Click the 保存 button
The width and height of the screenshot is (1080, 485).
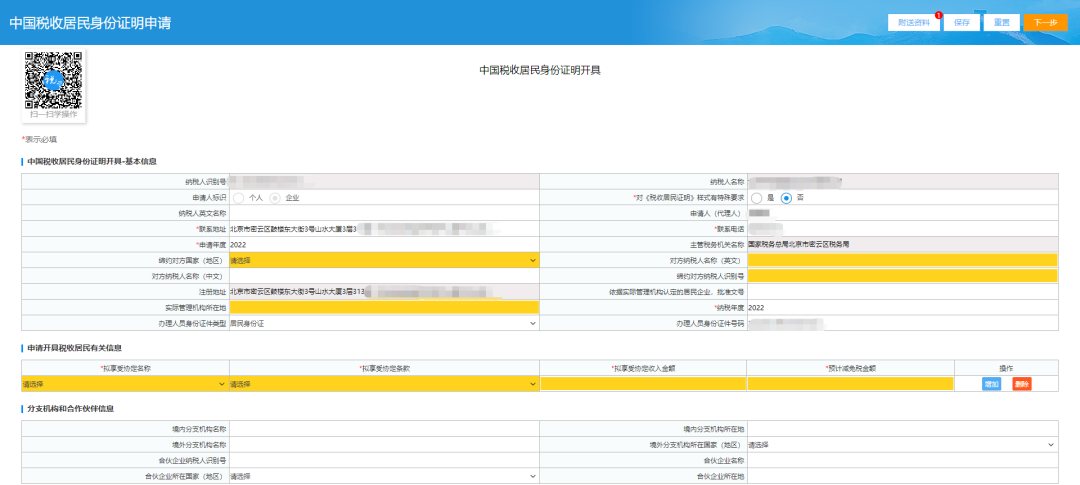point(961,23)
